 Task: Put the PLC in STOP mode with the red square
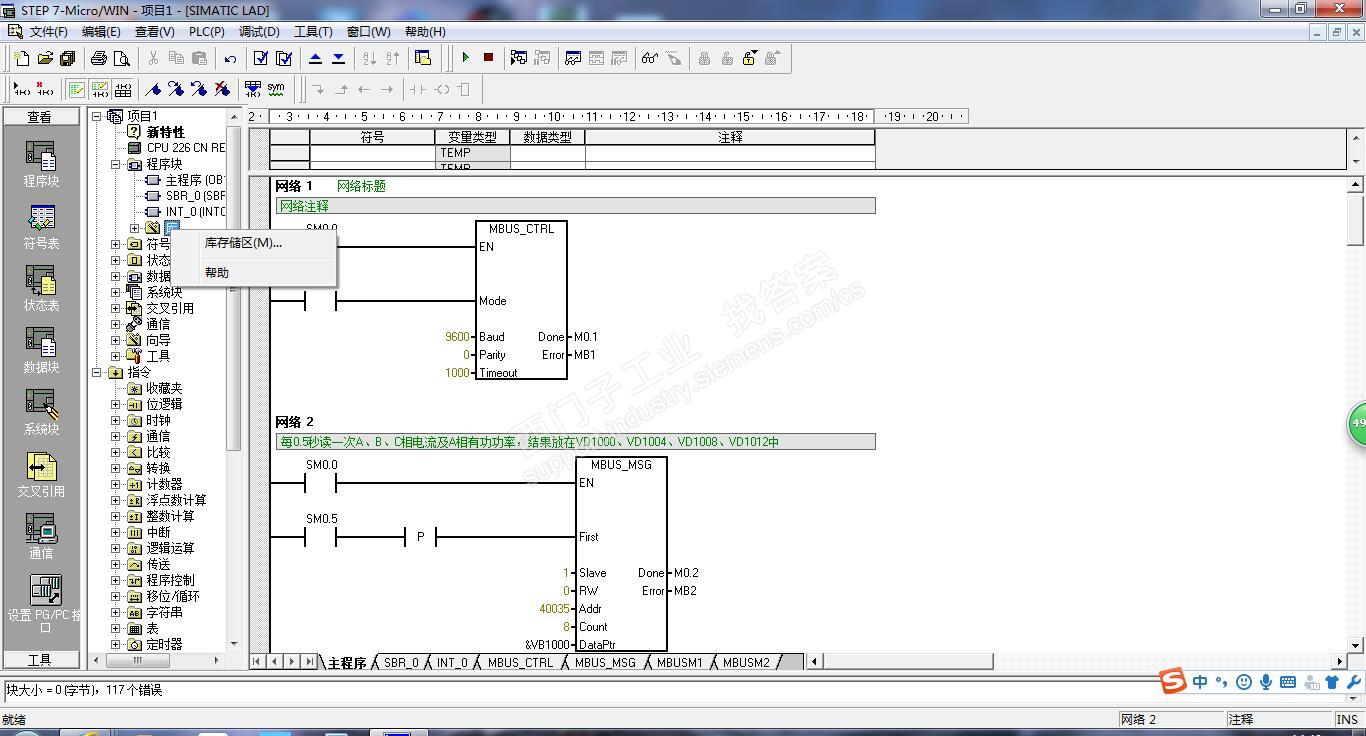click(488, 58)
